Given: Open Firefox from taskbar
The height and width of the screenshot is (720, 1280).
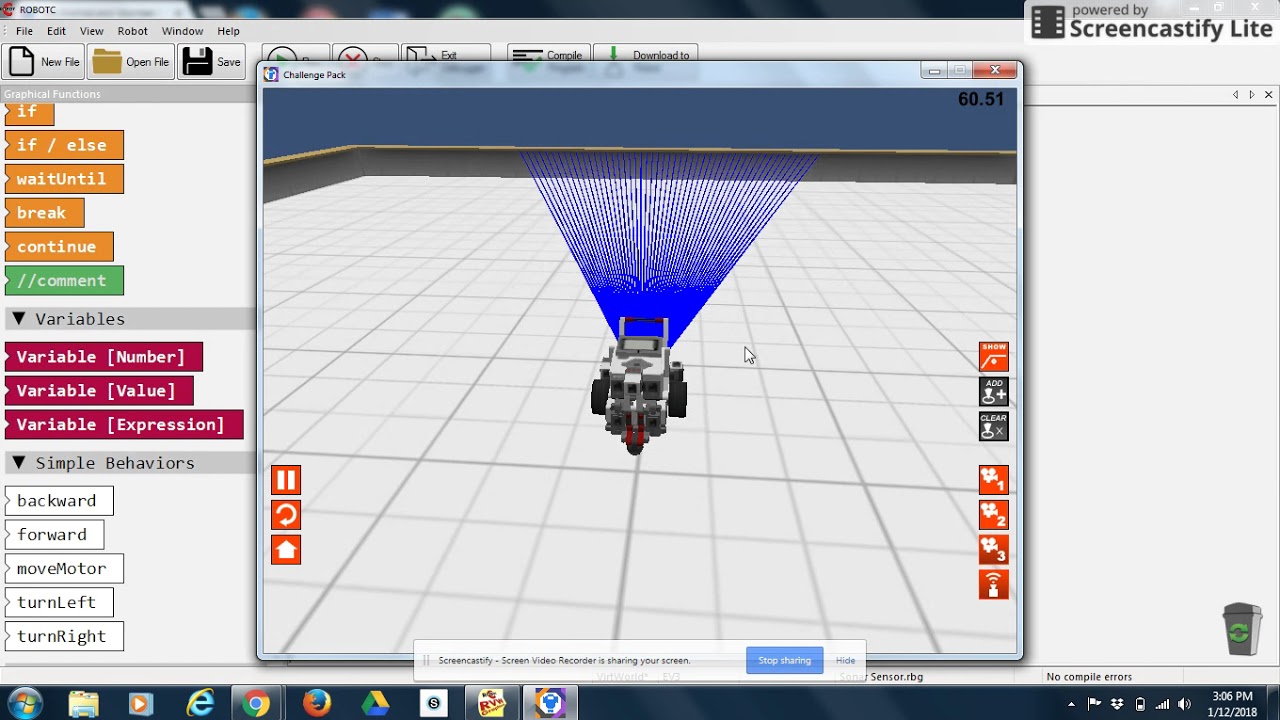Looking at the screenshot, I should [x=316, y=704].
